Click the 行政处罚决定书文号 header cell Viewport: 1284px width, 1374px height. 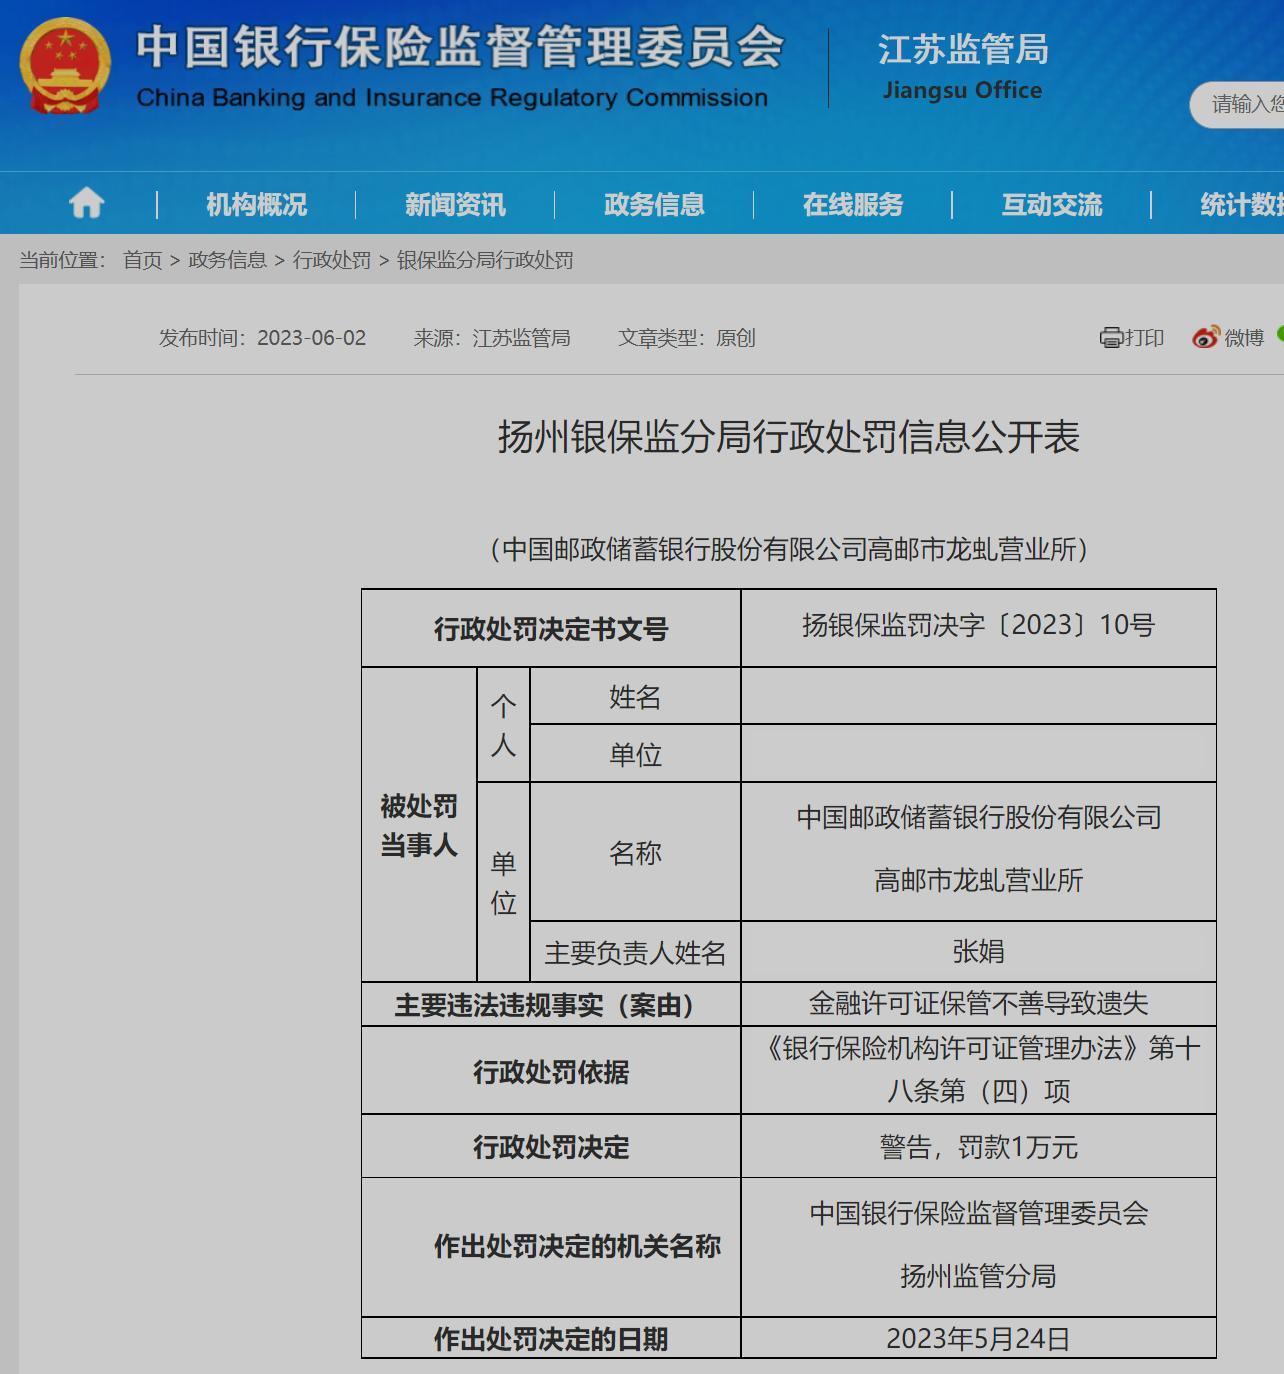point(551,629)
